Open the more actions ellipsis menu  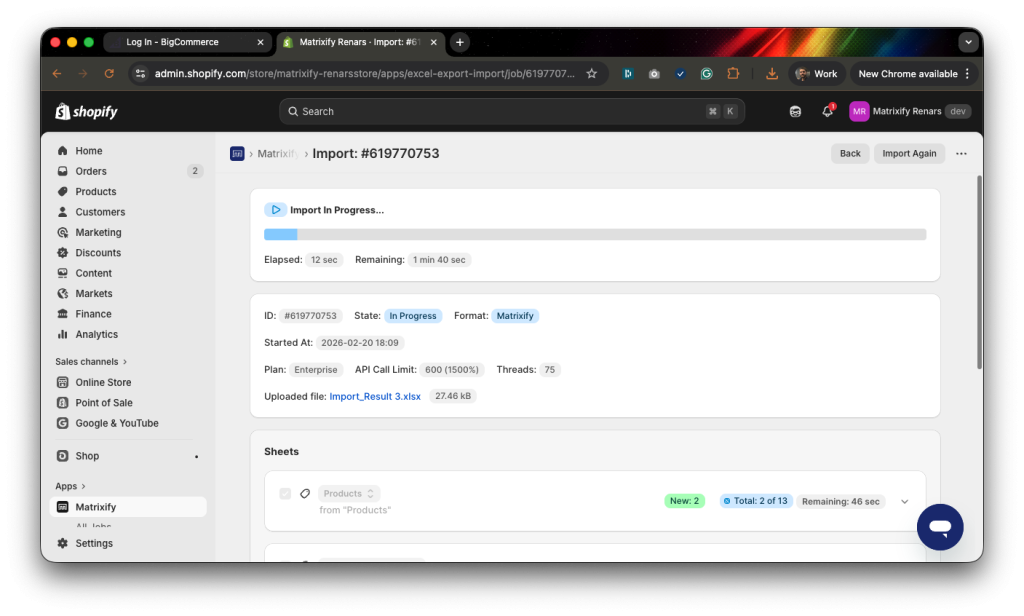point(961,153)
